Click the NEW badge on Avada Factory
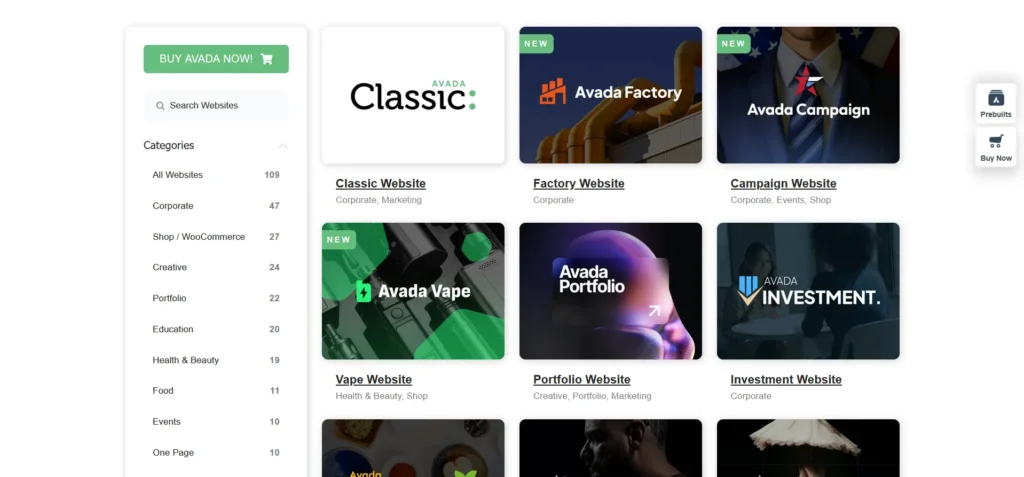 point(536,44)
